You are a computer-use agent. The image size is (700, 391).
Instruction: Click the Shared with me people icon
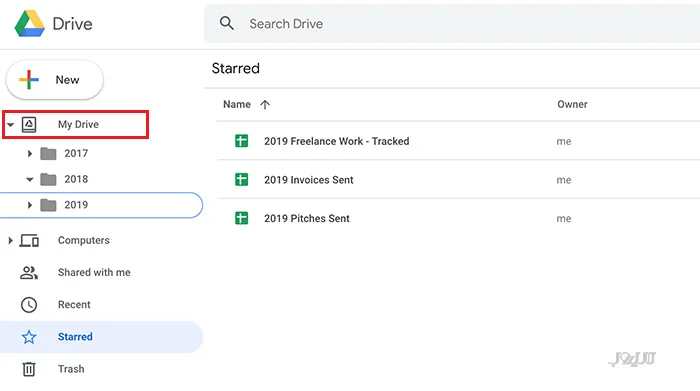click(x=29, y=273)
